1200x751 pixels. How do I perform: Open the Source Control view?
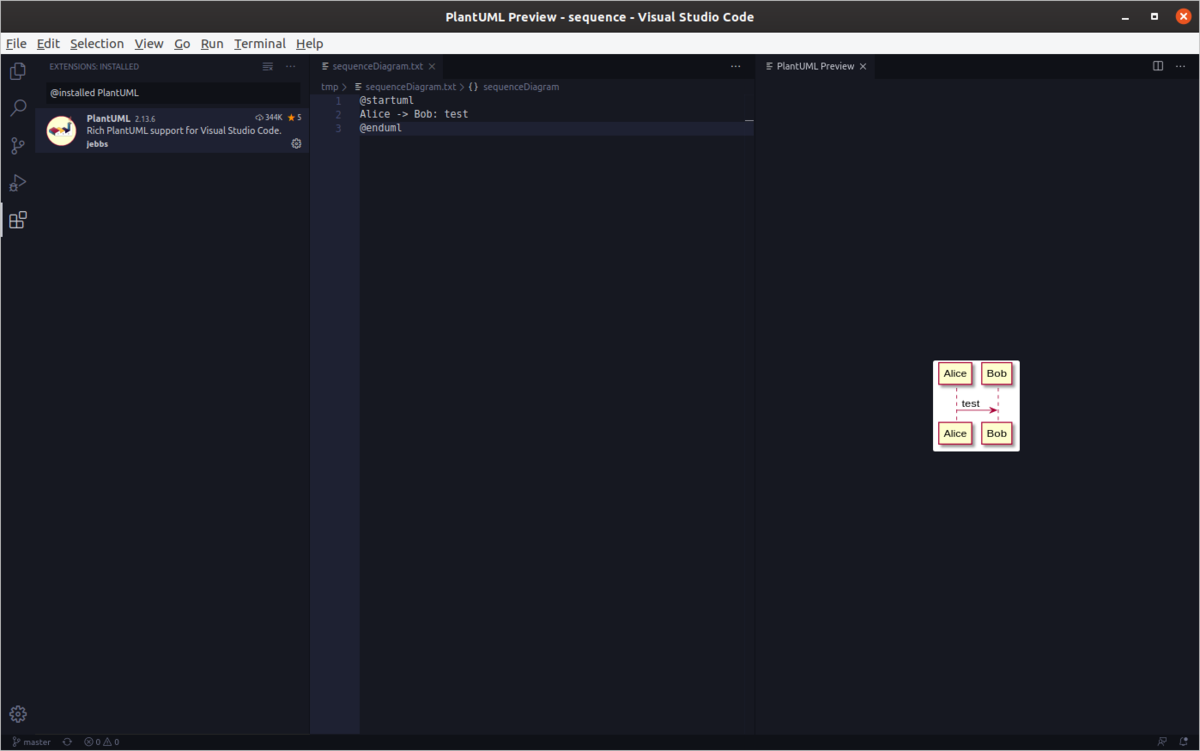17,146
